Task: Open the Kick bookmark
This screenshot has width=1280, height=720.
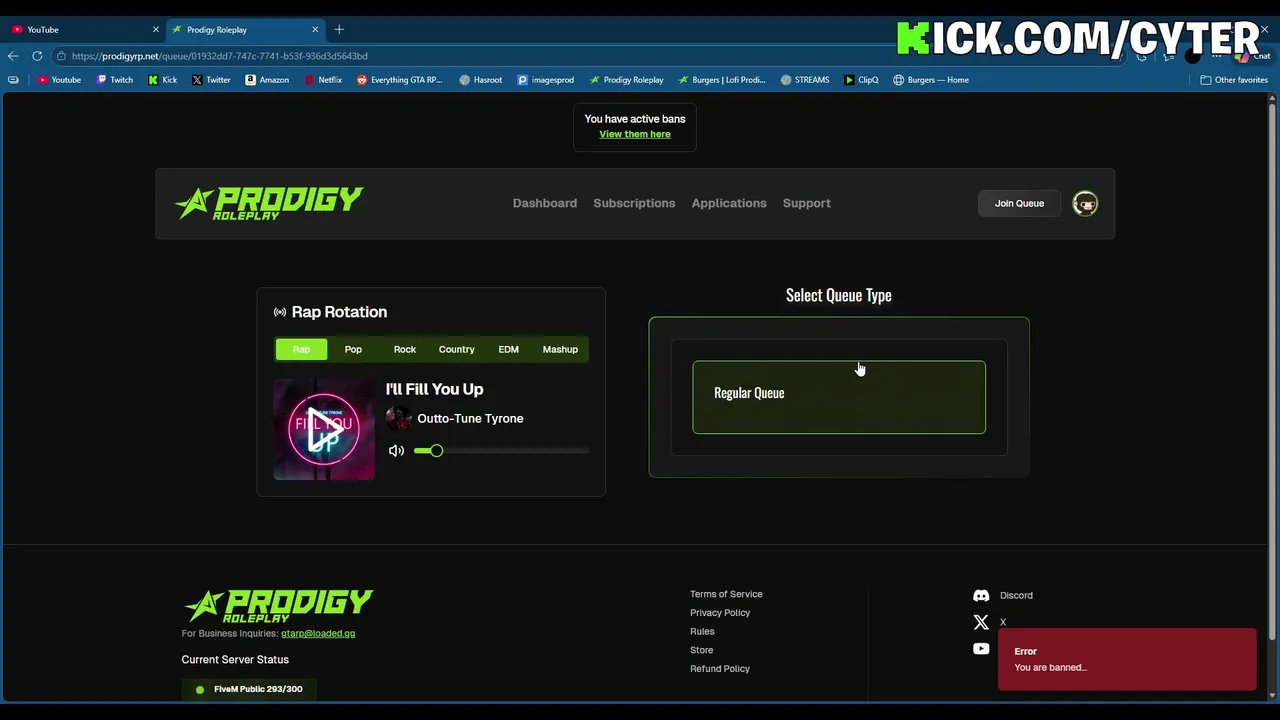Action: point(163,80)
